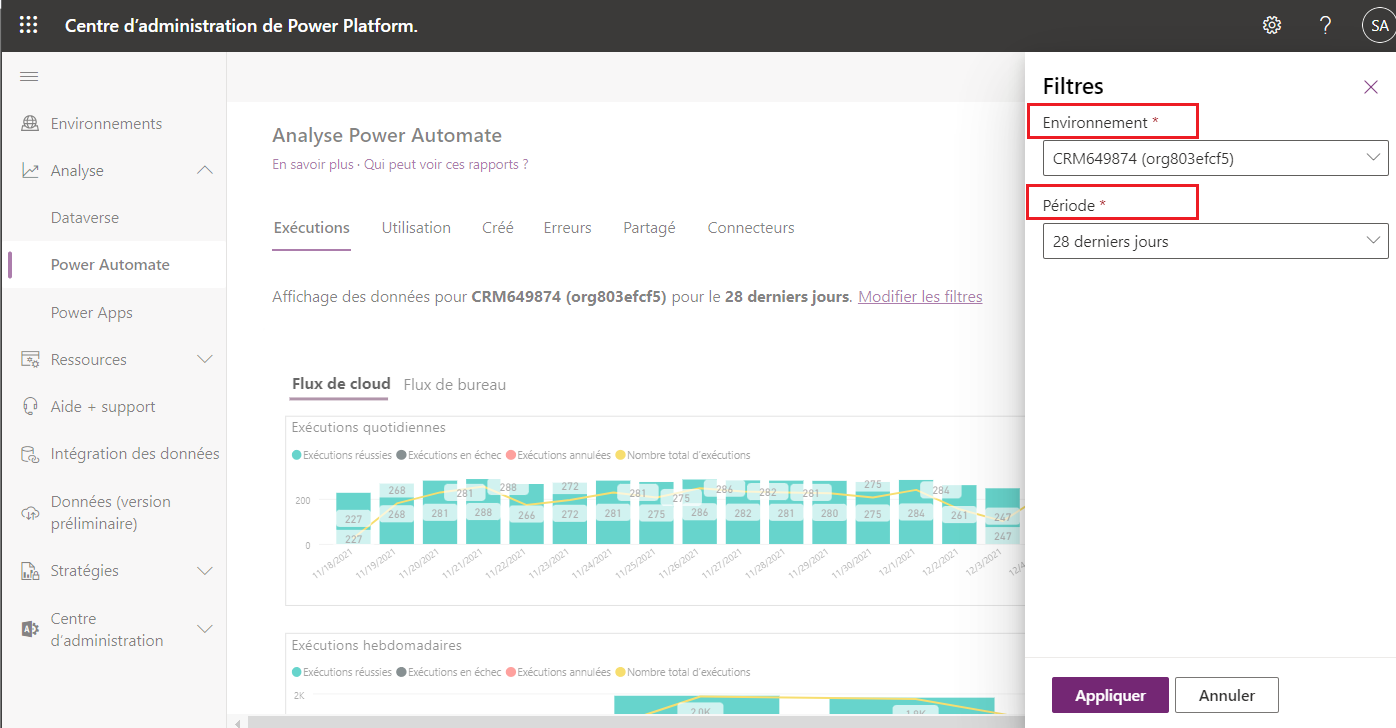
Task: Select the Flux de bureau tab
Action: click(455, 384)
